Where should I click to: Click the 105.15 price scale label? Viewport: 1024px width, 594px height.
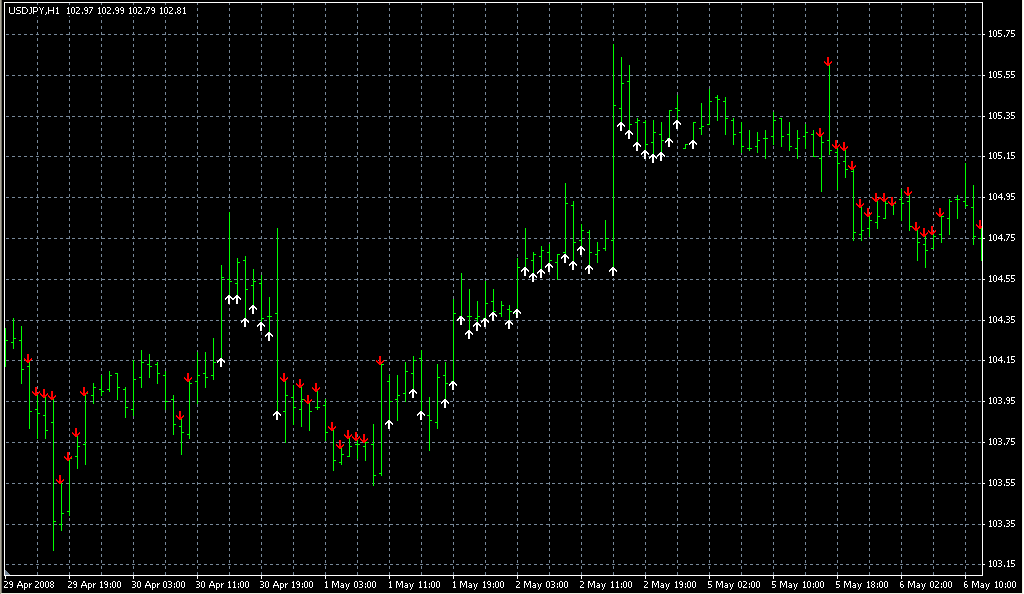1001,156
